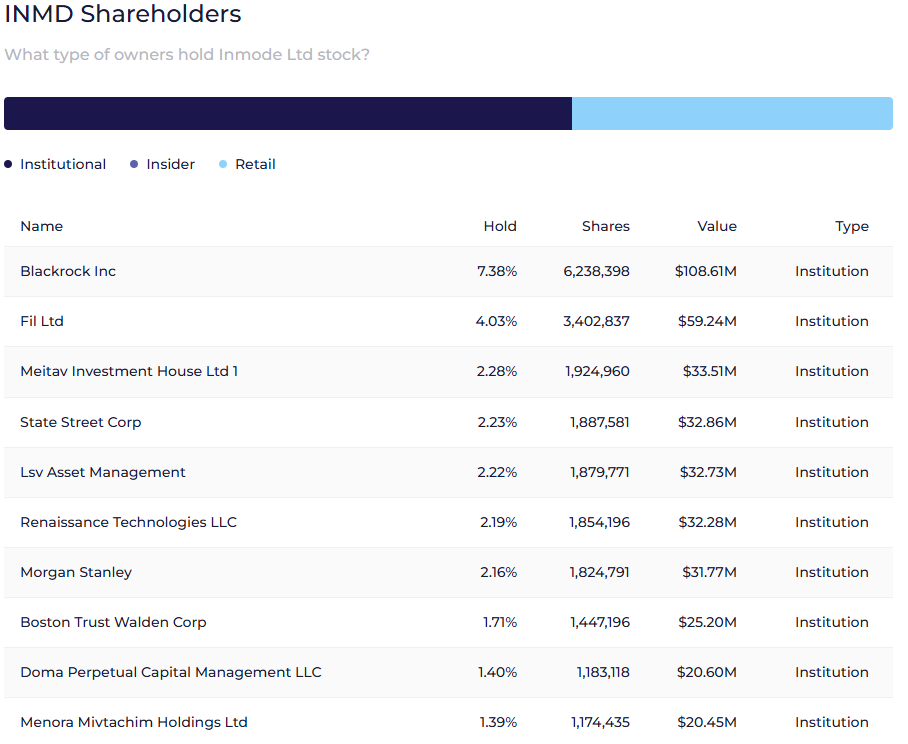This screenshot has height=744, width=908.
Task: Click Institution type in Blackrock row
Action: click(832, 272)
